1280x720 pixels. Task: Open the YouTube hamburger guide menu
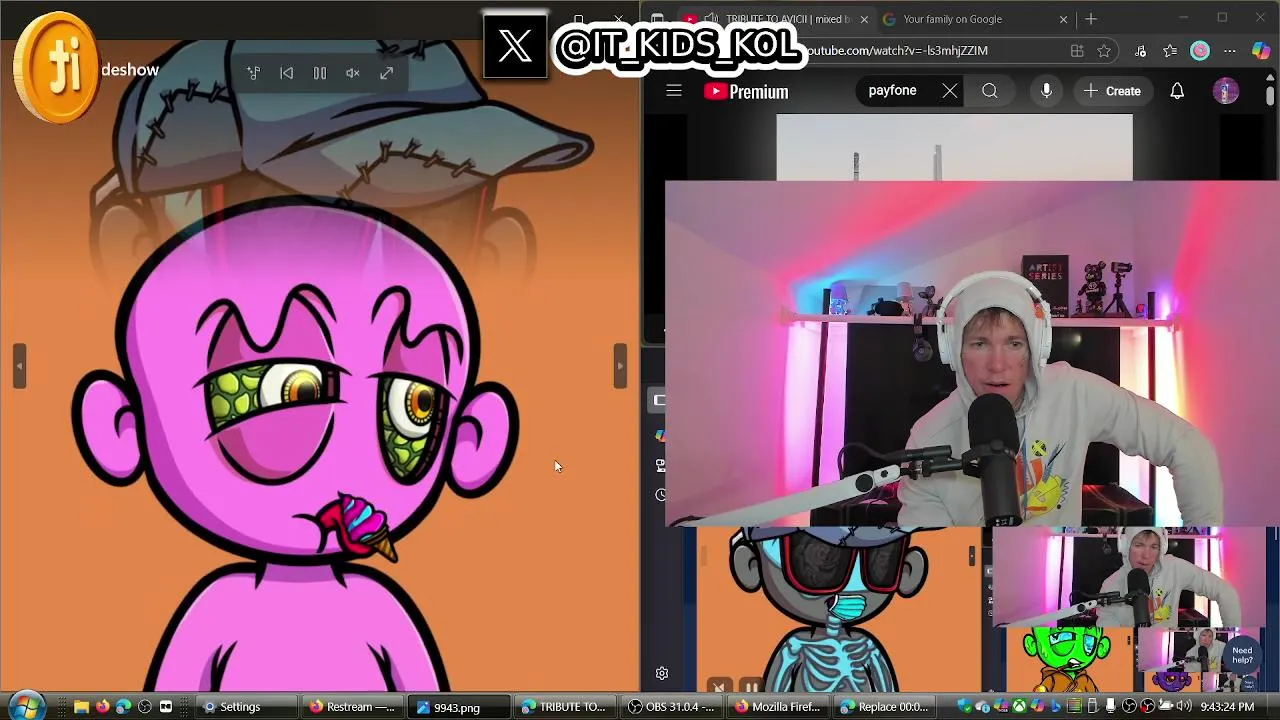(x=674, y=91)
